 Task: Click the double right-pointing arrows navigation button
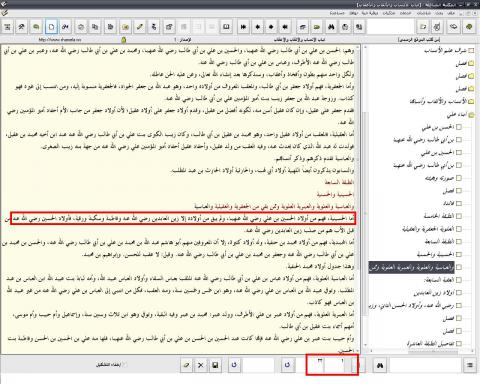pos(243,27)
